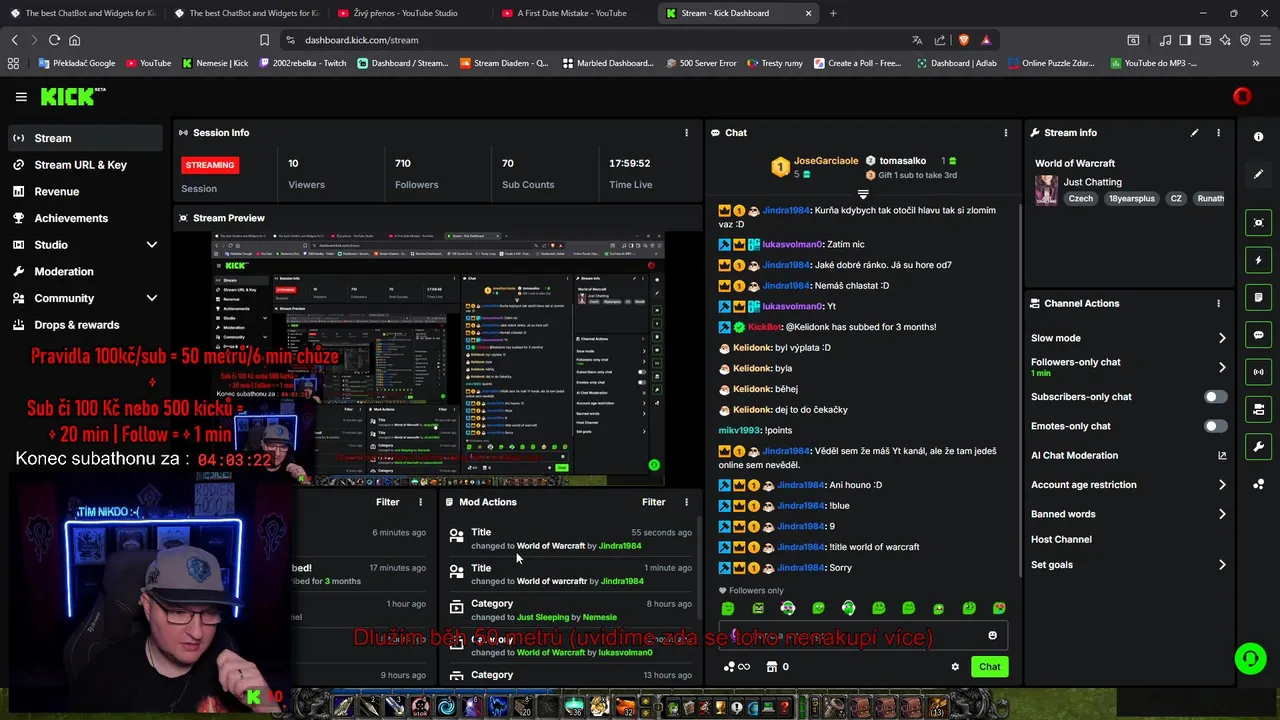Click the green Chat send button
1280x720 pixels.
click(x=989, y=667)
